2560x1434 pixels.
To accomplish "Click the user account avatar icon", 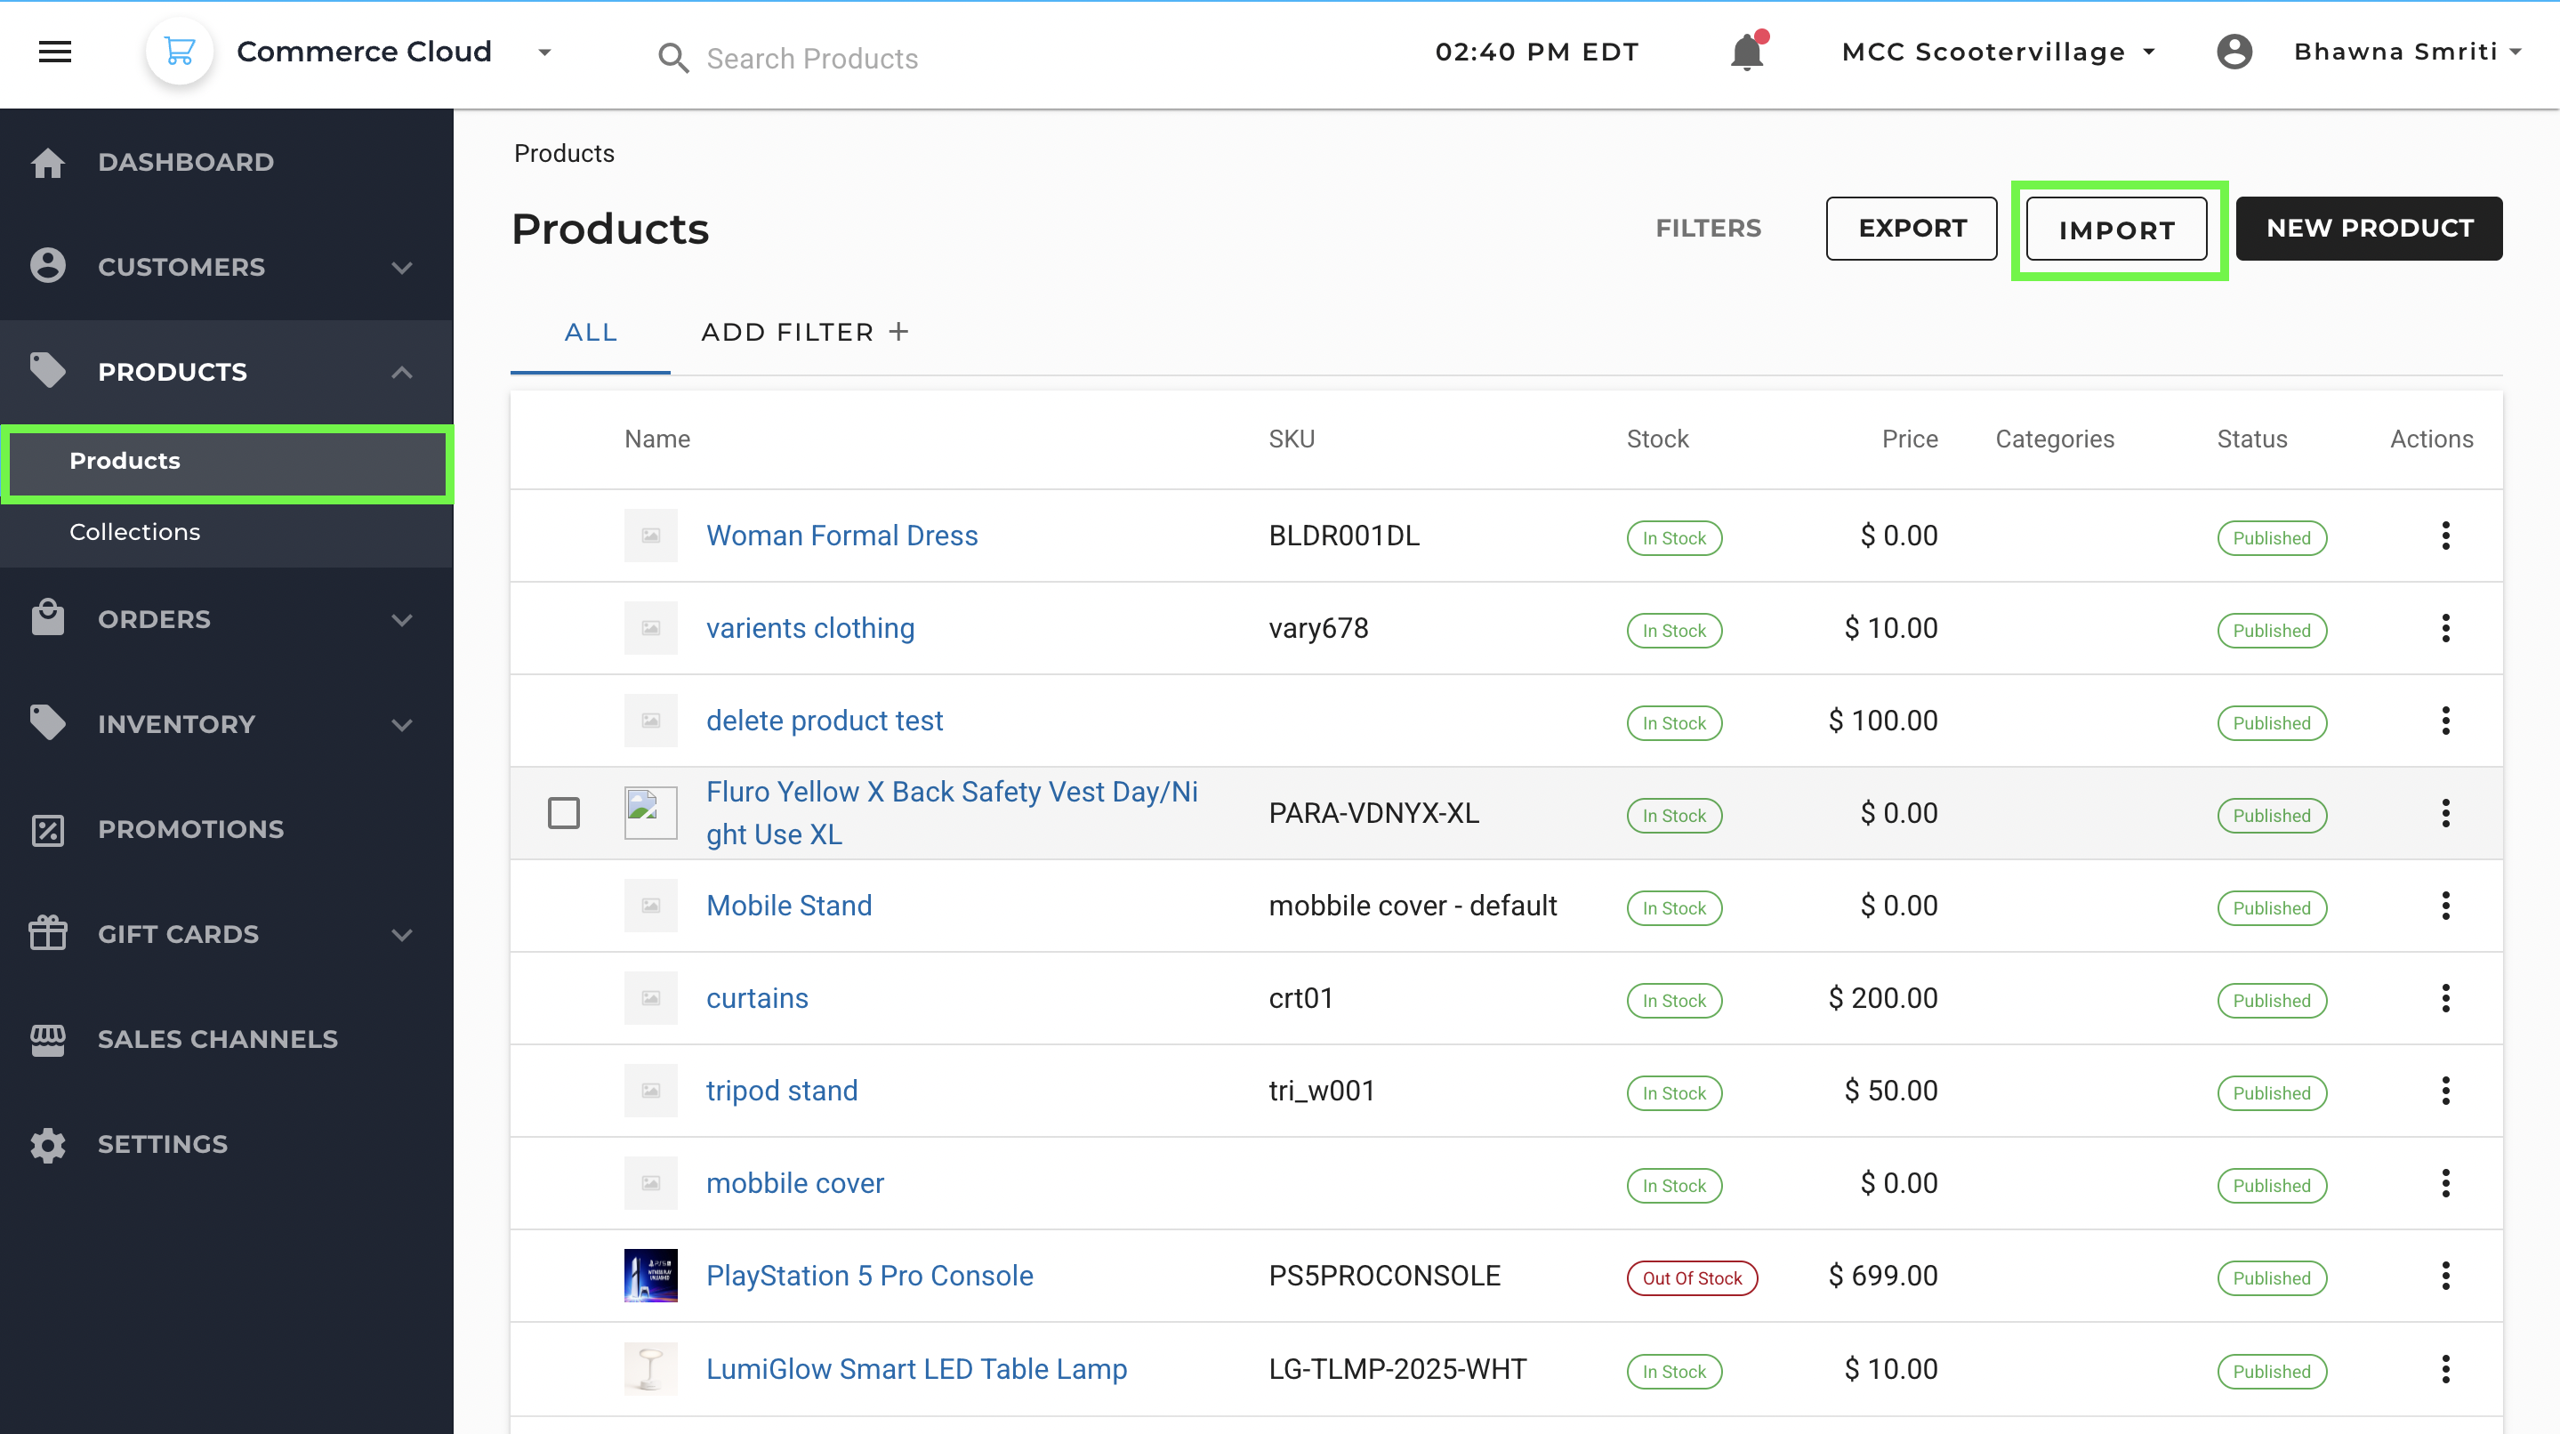I will [2234, 52].
